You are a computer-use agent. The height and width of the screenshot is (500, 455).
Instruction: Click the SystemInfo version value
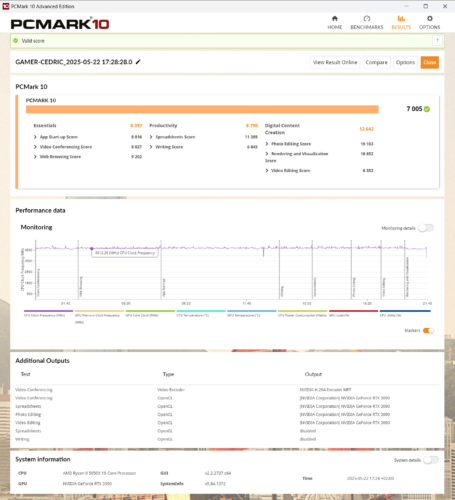click(x=215, y=484)
